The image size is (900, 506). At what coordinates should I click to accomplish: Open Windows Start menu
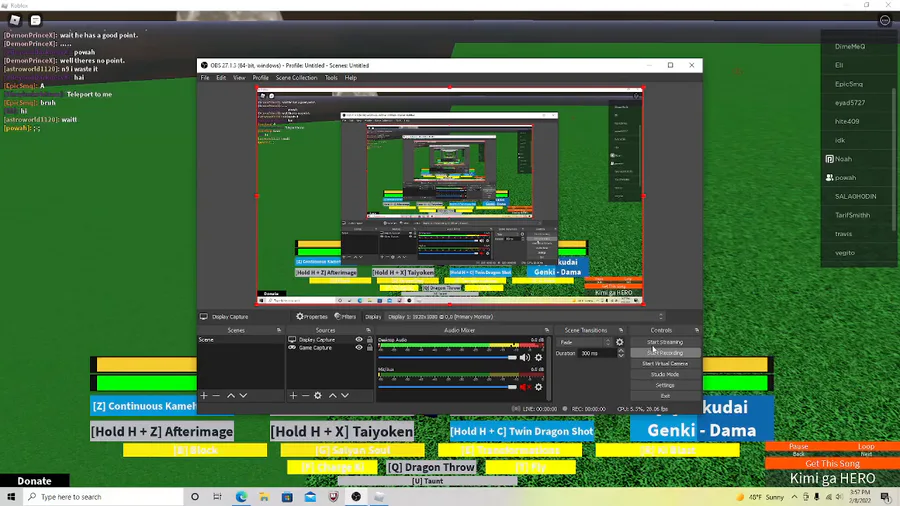[x=11, y=497]
